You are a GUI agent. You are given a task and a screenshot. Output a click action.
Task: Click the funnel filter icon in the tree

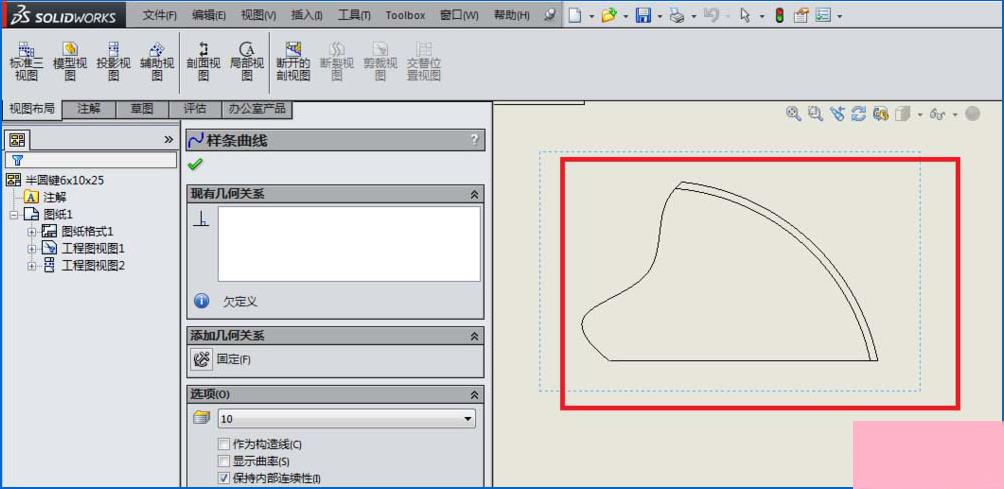coord(17,160)
